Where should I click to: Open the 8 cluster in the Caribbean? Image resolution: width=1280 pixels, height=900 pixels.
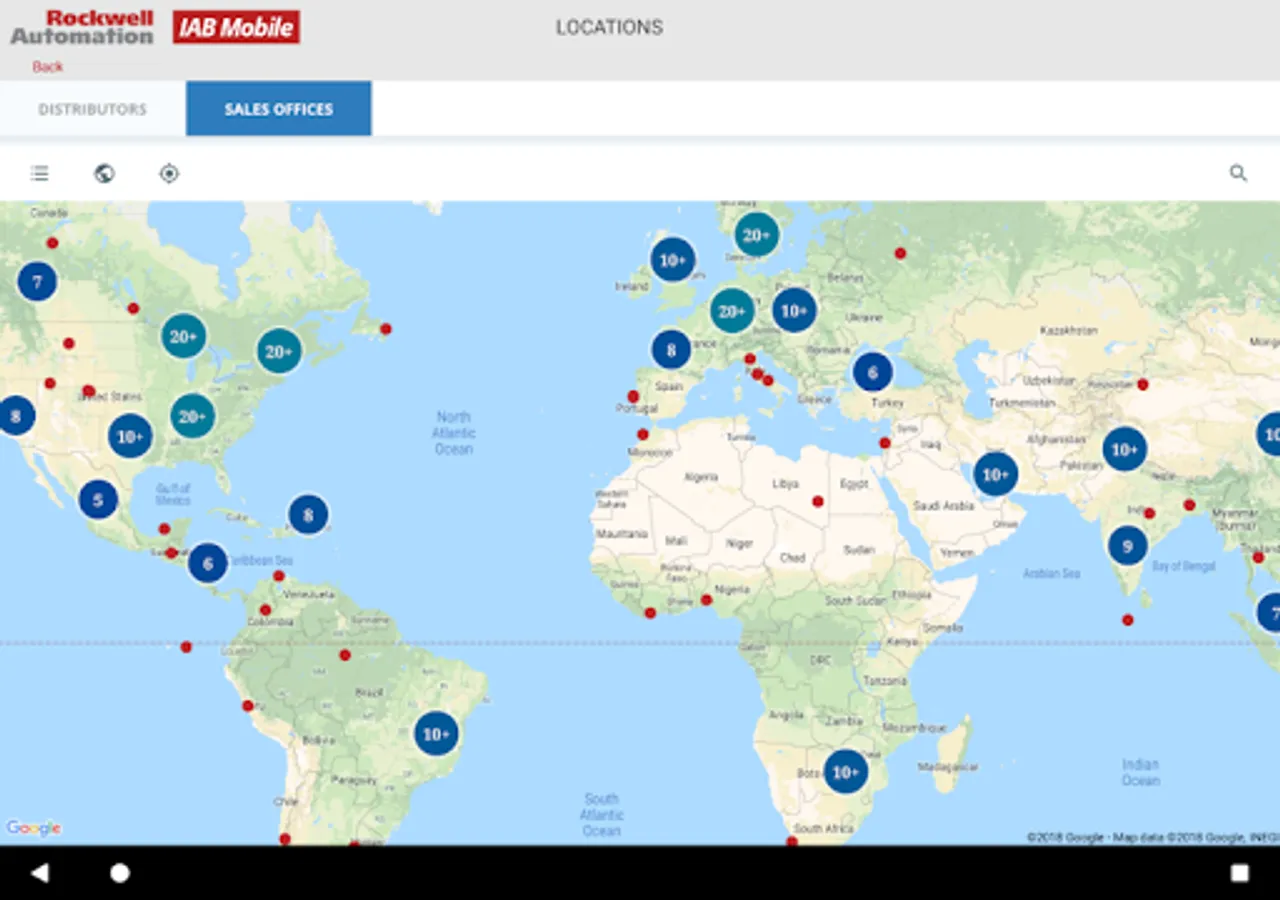click(308, 515)
